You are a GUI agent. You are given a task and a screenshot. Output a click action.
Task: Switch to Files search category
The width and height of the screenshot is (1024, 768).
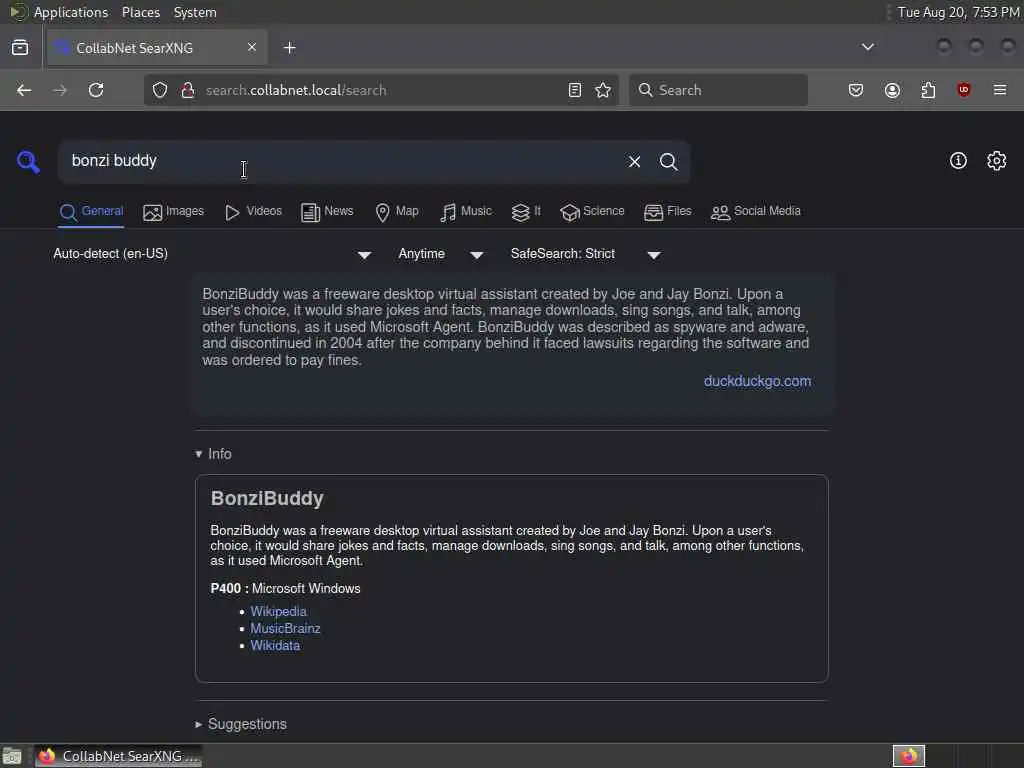pos(667,212)
